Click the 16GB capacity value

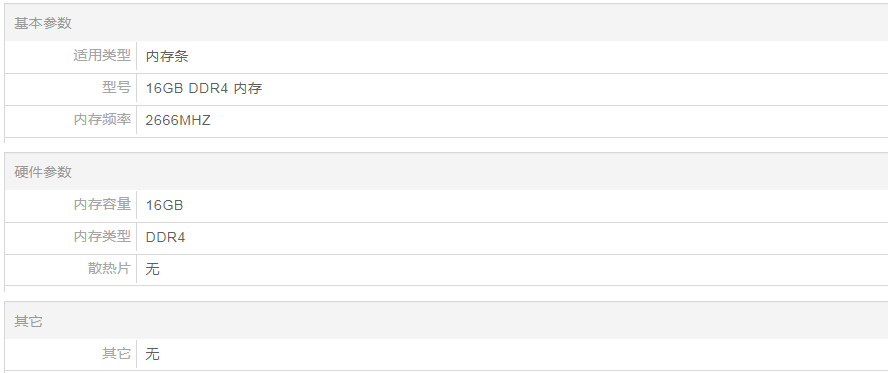tap(164, 205)
